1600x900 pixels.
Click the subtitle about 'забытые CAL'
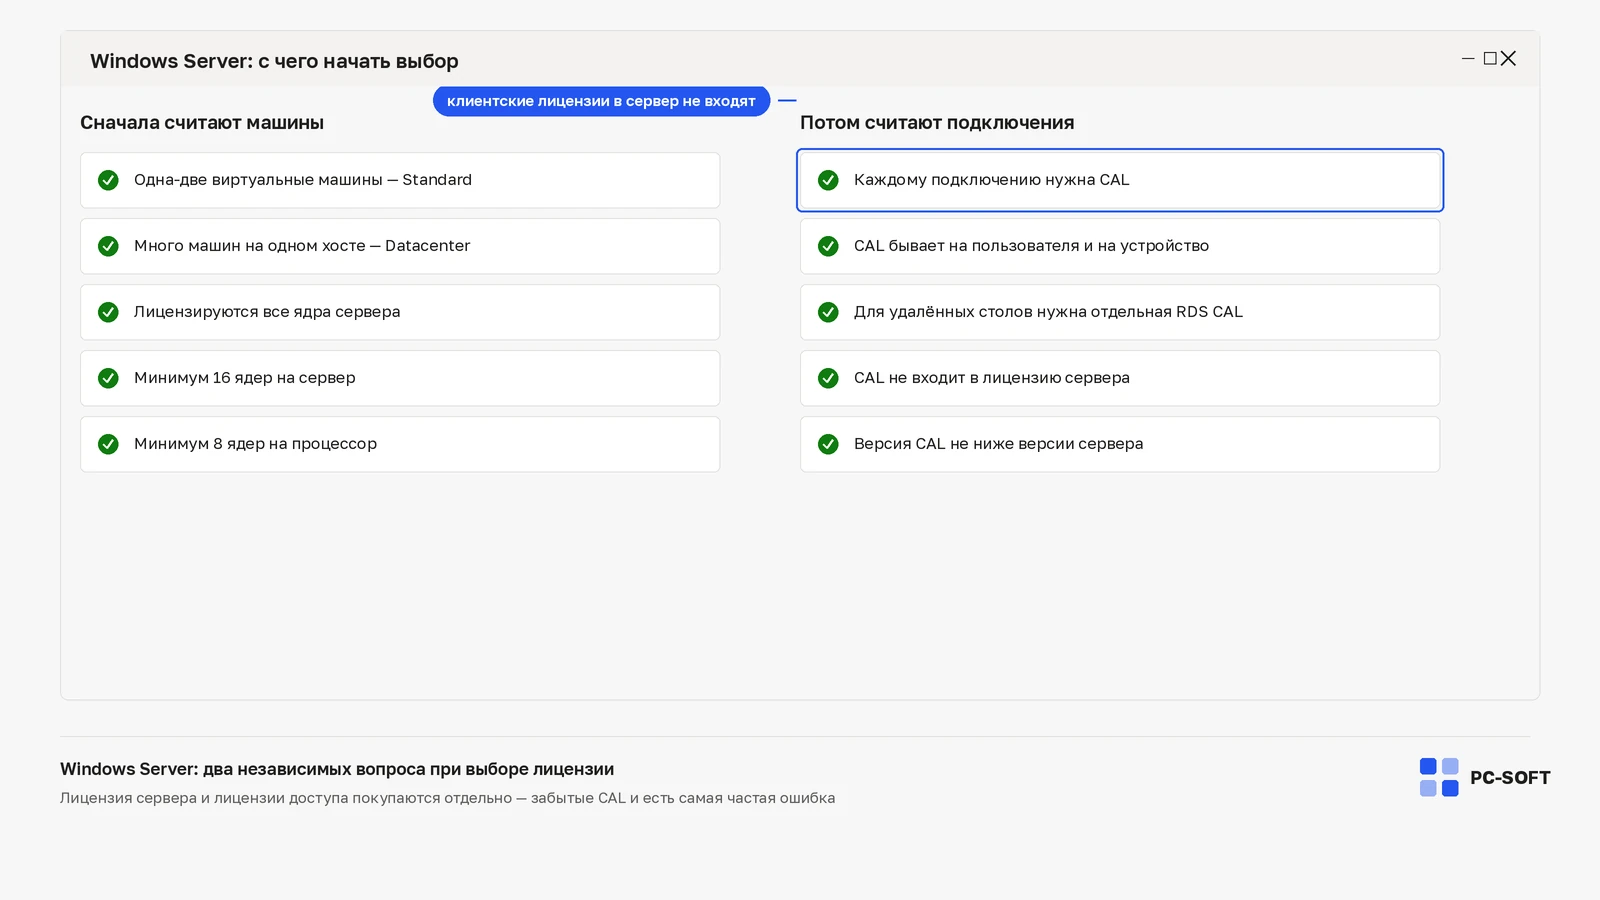click(x=447, y=798)
